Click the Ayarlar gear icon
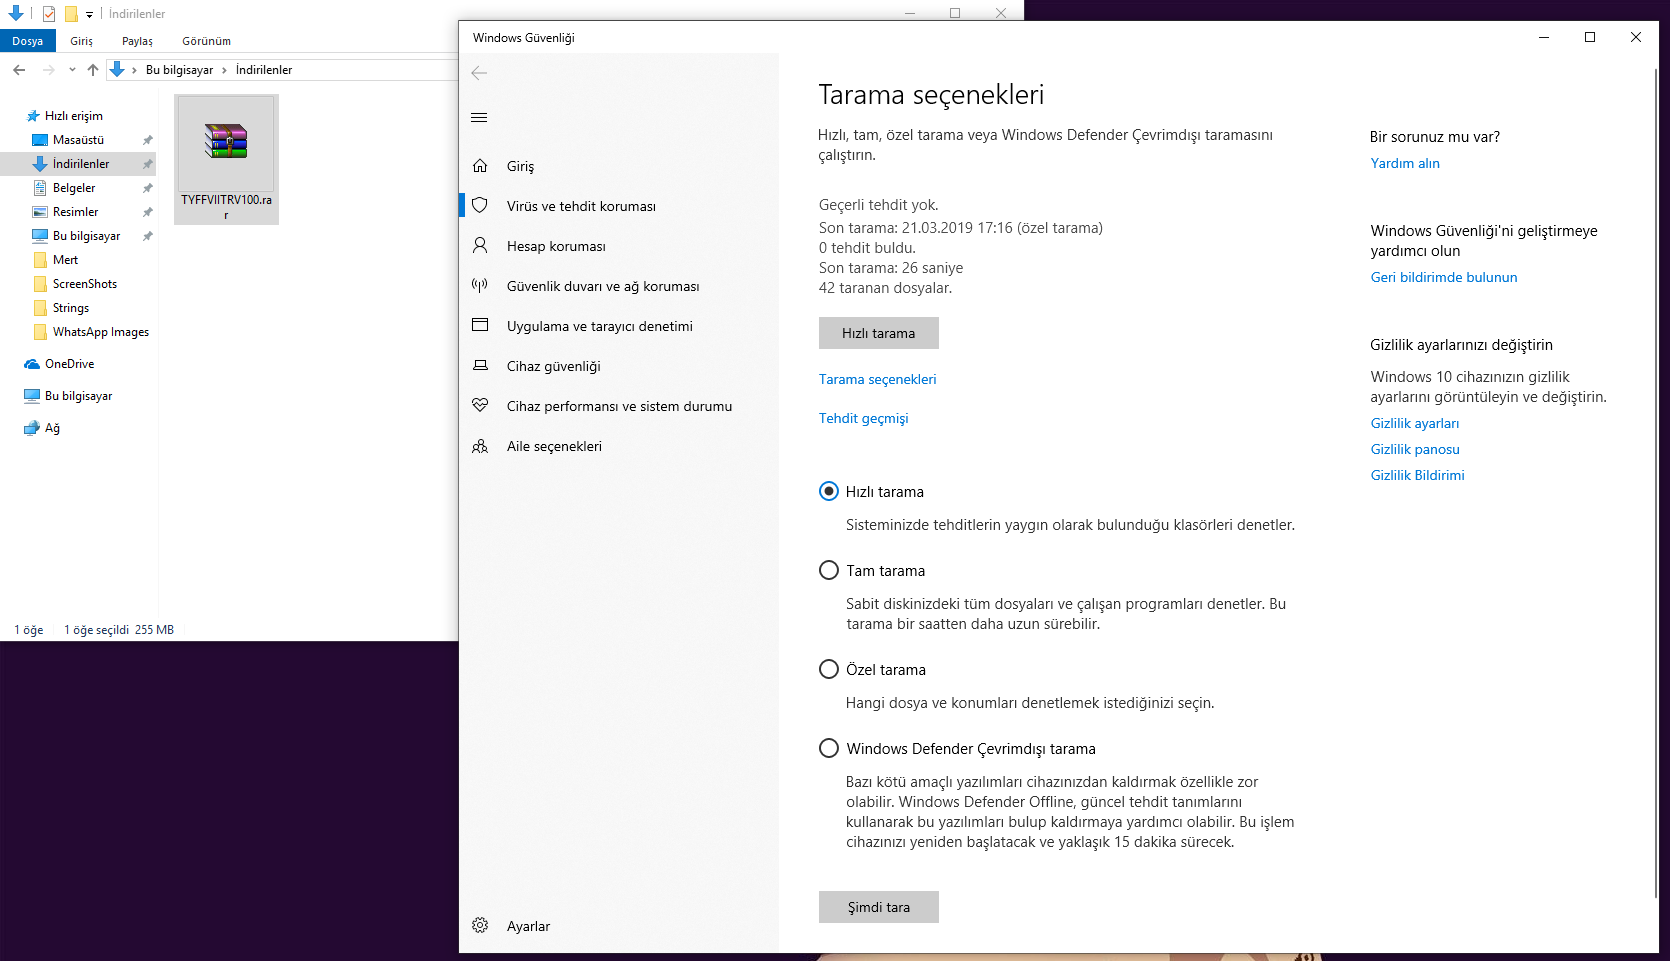Image resolution: width=1670 pixels, height=961 pixels. 480,926
